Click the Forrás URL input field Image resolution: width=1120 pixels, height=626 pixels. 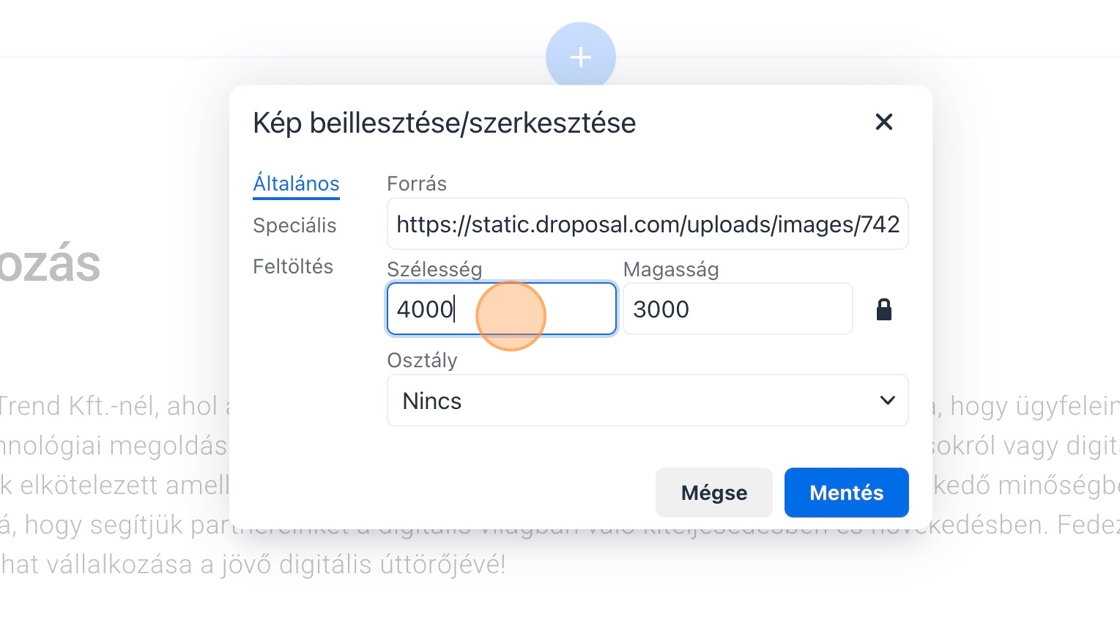(647, 224)
